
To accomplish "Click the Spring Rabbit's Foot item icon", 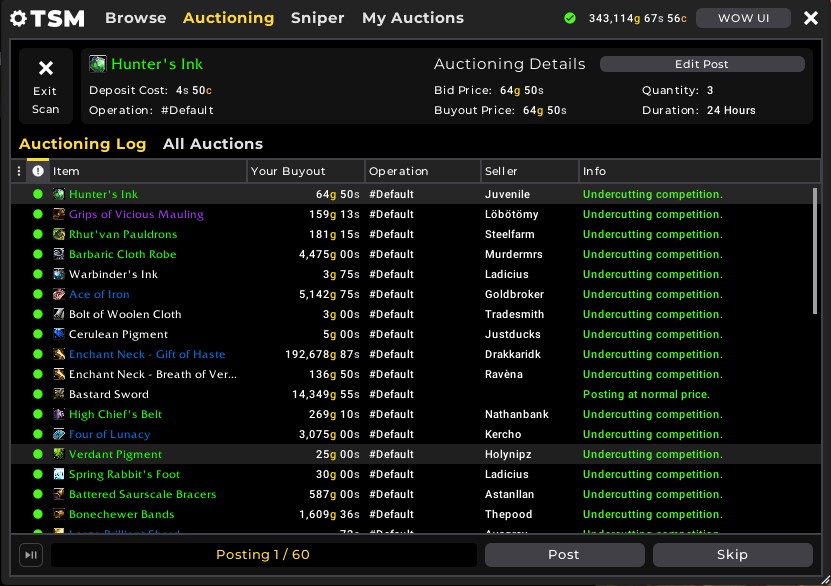I will coord(59,474).
